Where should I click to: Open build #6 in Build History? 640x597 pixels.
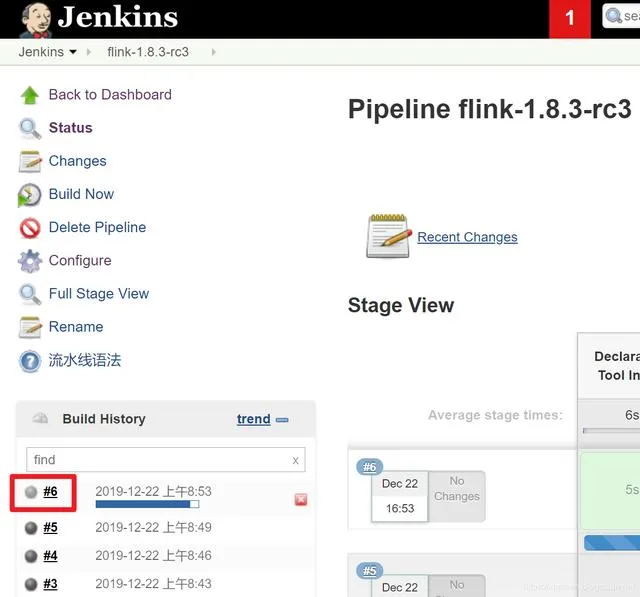[51, 492]
